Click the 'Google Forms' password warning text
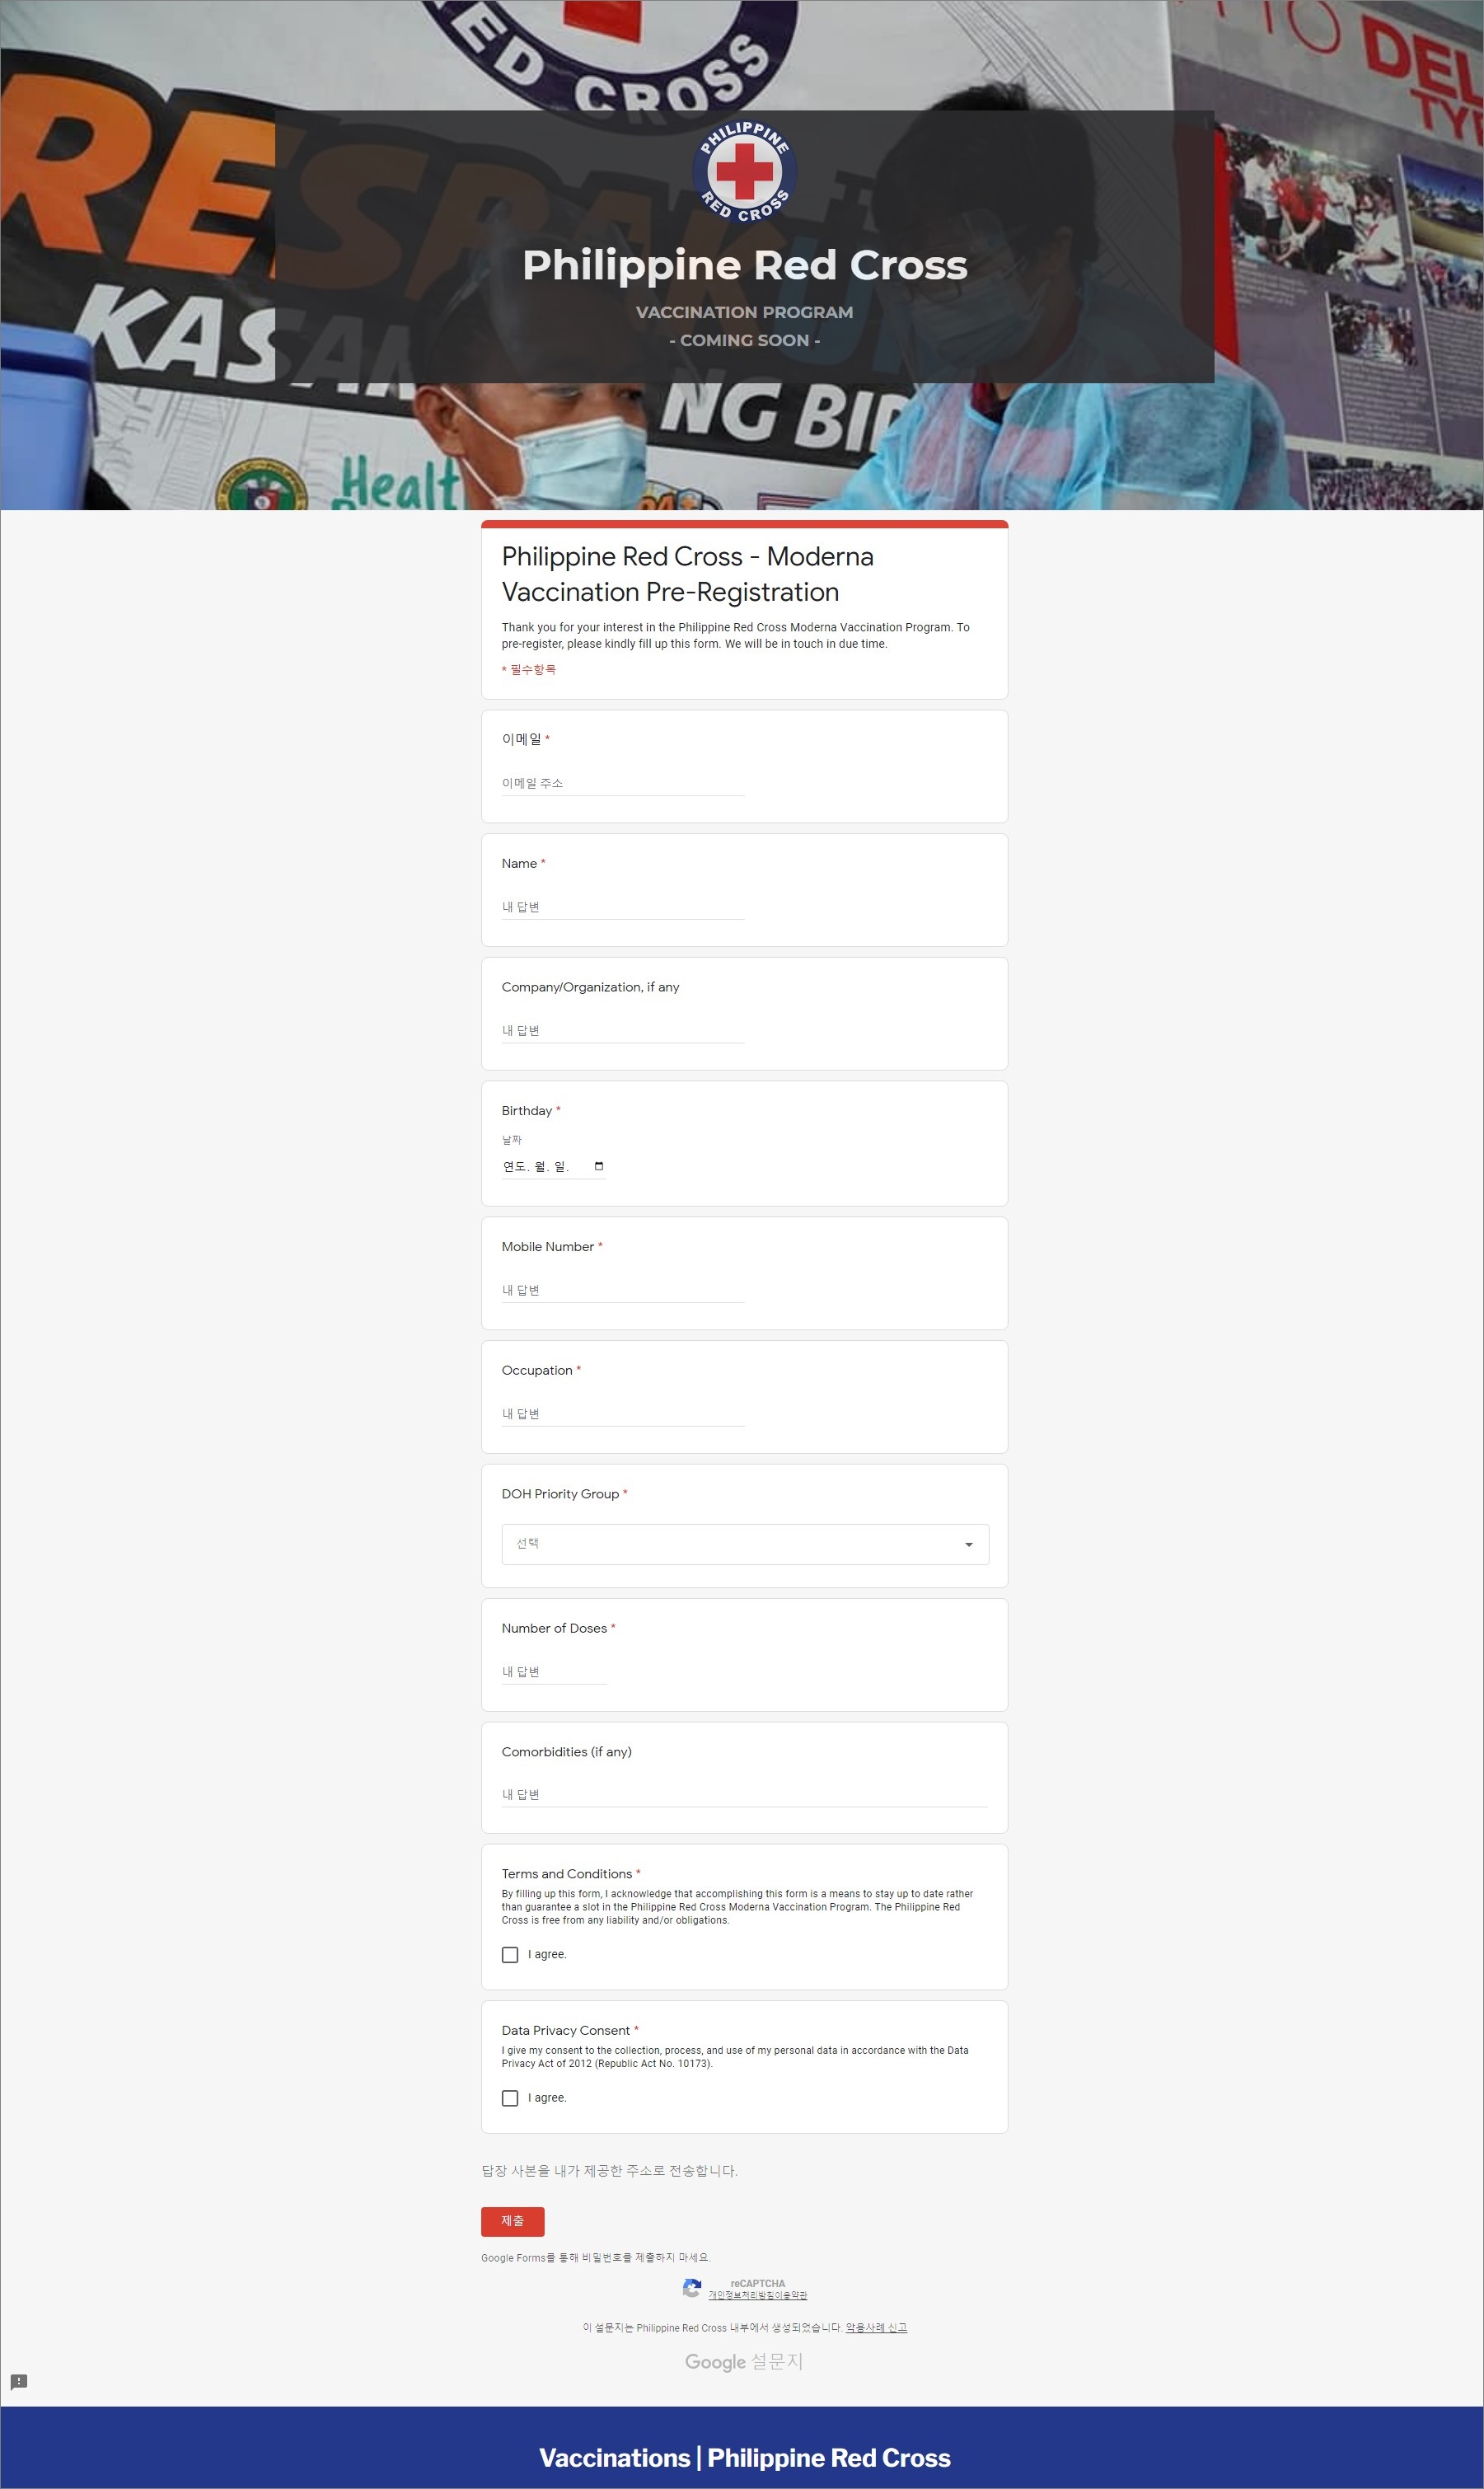The image size is (1484, 2489). [x=596, y=2257]
